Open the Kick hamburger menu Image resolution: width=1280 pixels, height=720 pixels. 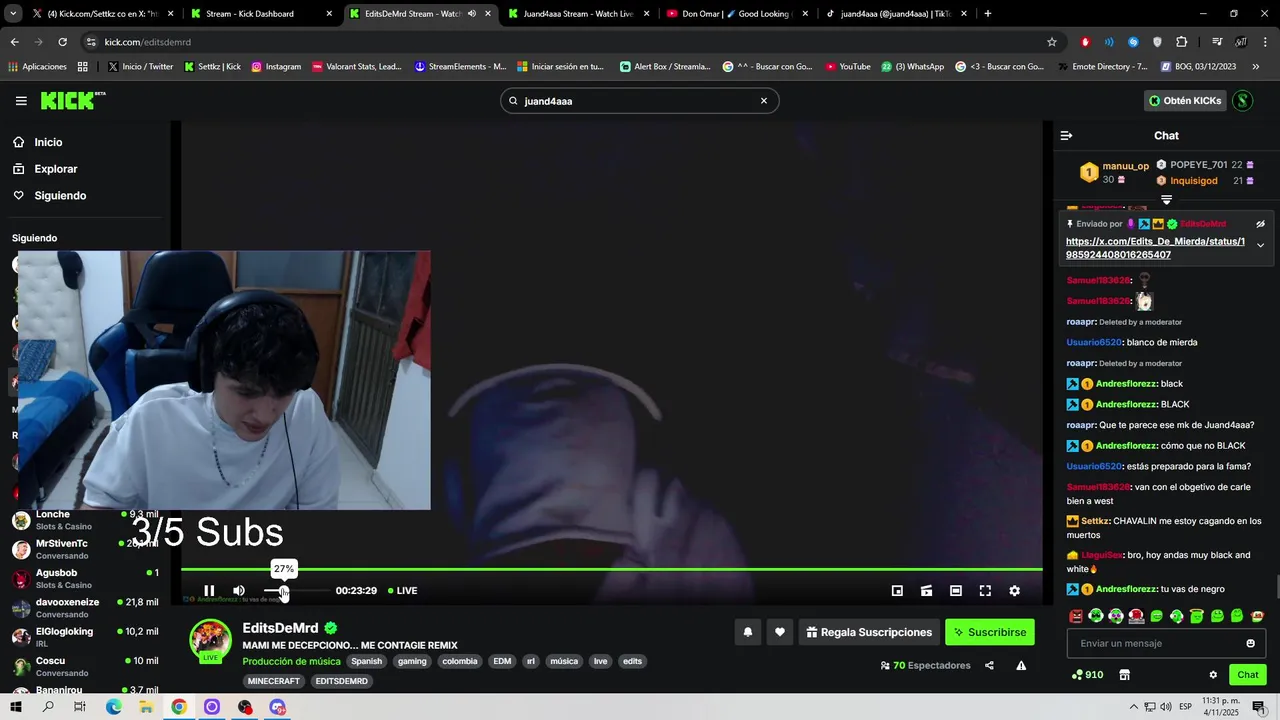[x=21, y=101]
